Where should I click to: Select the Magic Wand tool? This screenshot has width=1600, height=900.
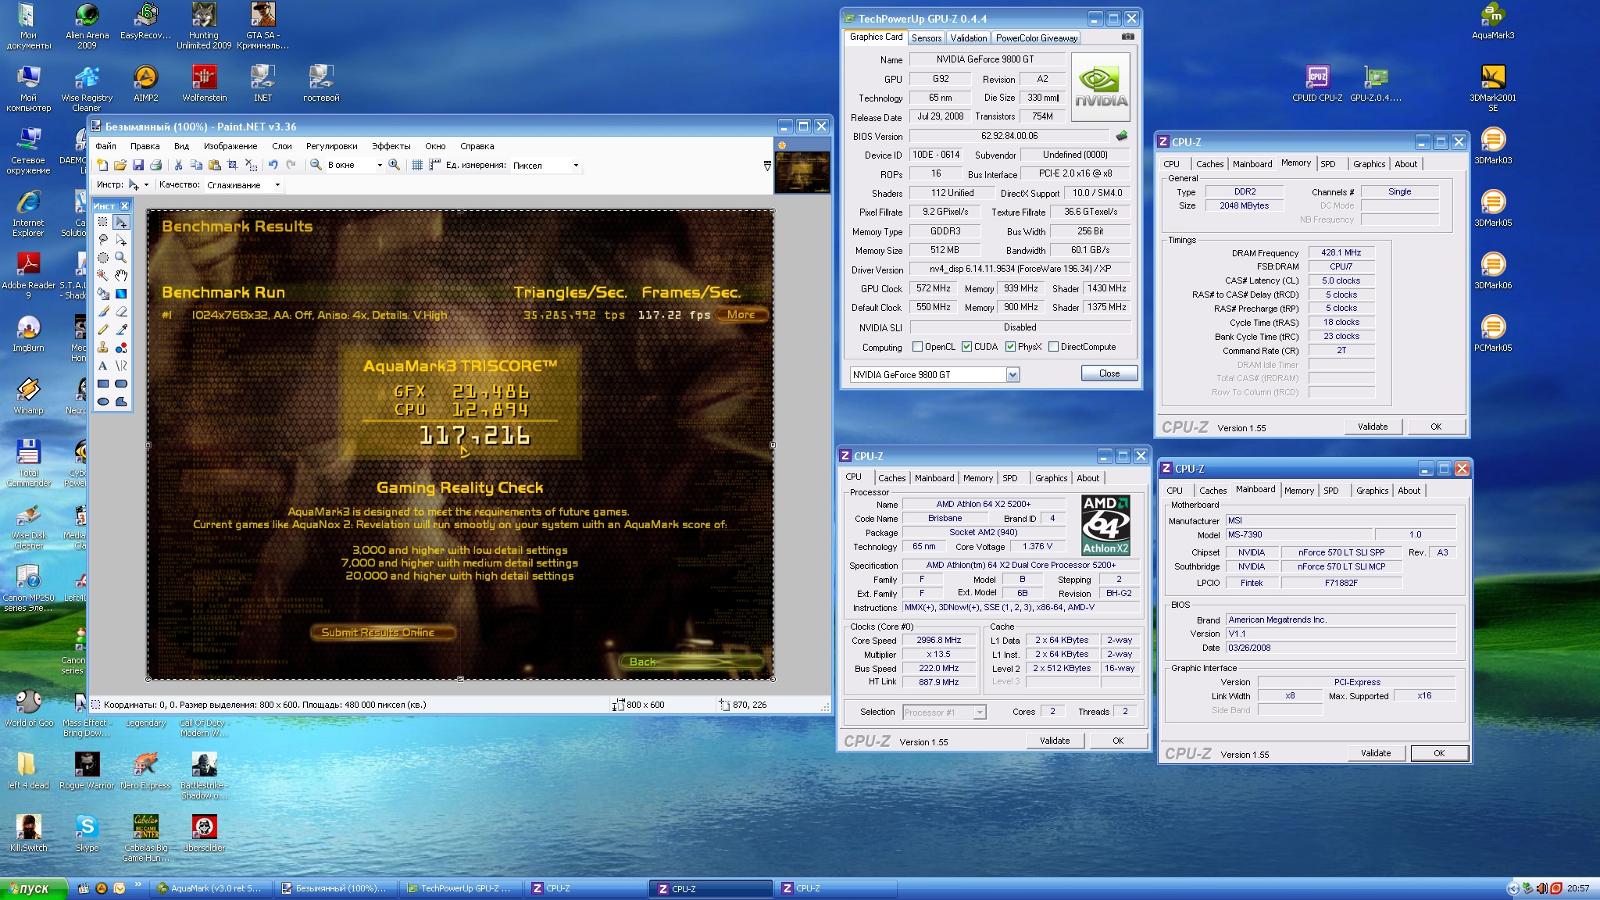(x=102, y=275)
